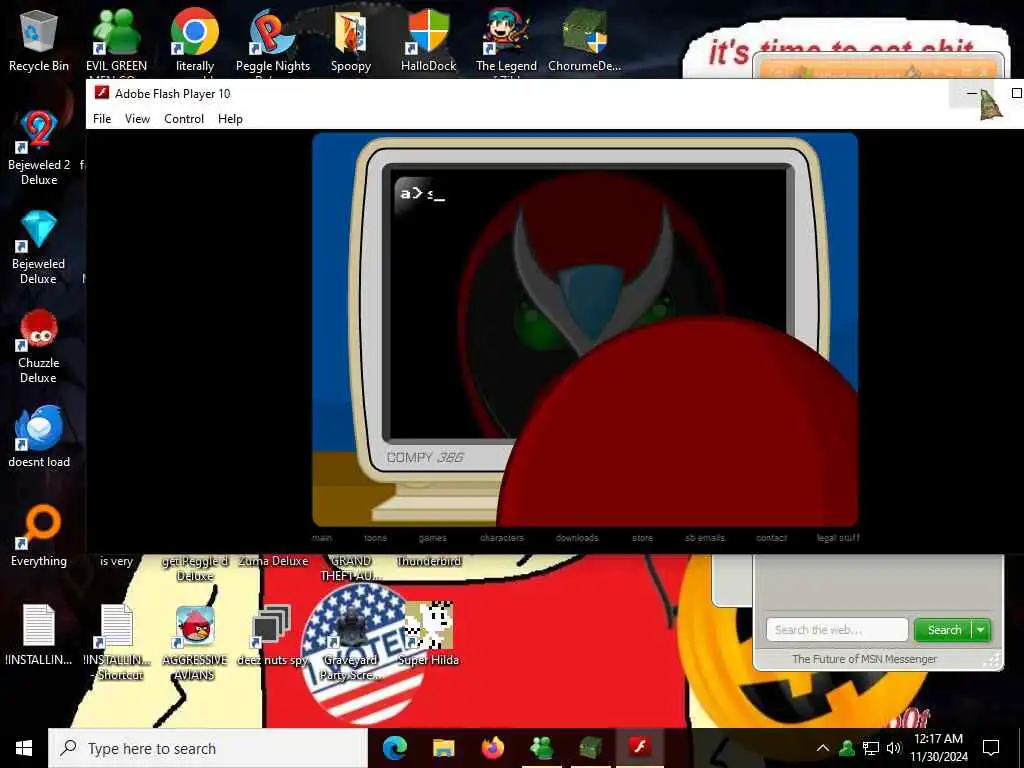Open the notification center icon
Screen dimensions: 1024x768
pyautogui.click(x=991, y=748)
